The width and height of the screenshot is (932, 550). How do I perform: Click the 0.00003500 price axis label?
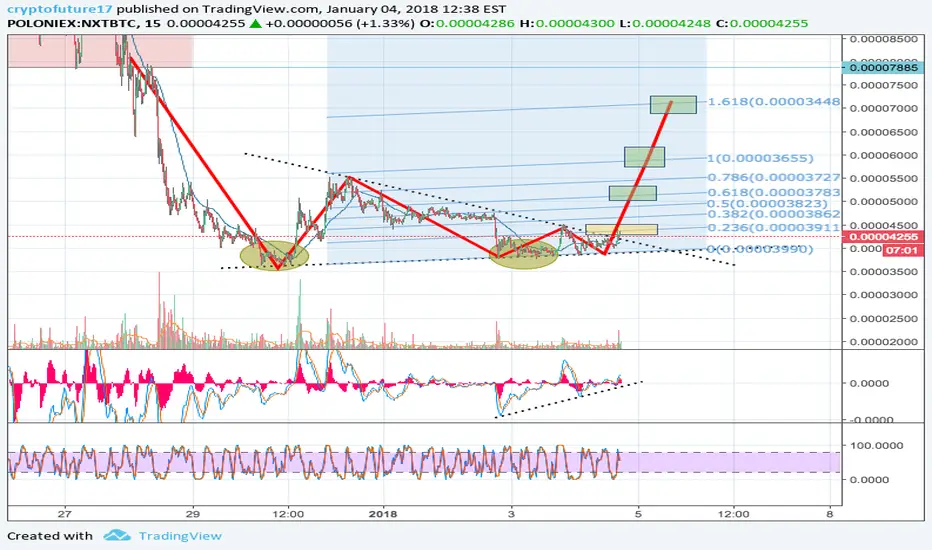[883, 272]
